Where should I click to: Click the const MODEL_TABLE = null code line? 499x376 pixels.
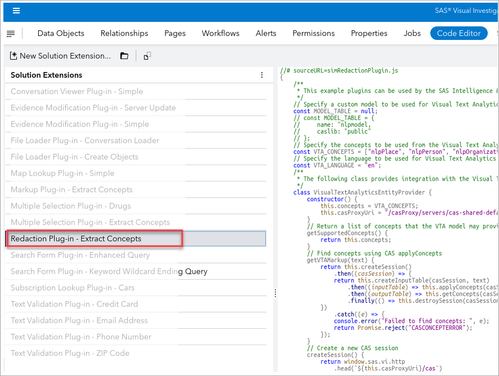pyautogui.click(x=335, y=111)
